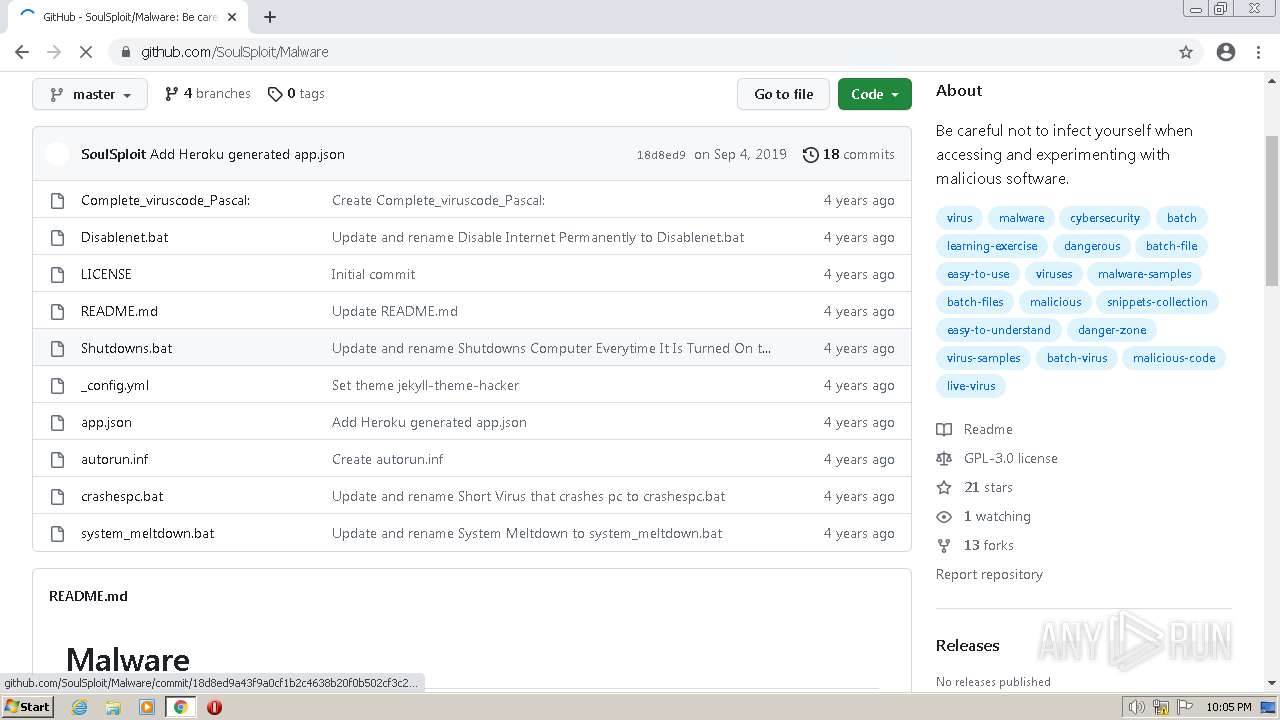
Task: Click file icon next to autorun.inf
Action: (57, 459)
